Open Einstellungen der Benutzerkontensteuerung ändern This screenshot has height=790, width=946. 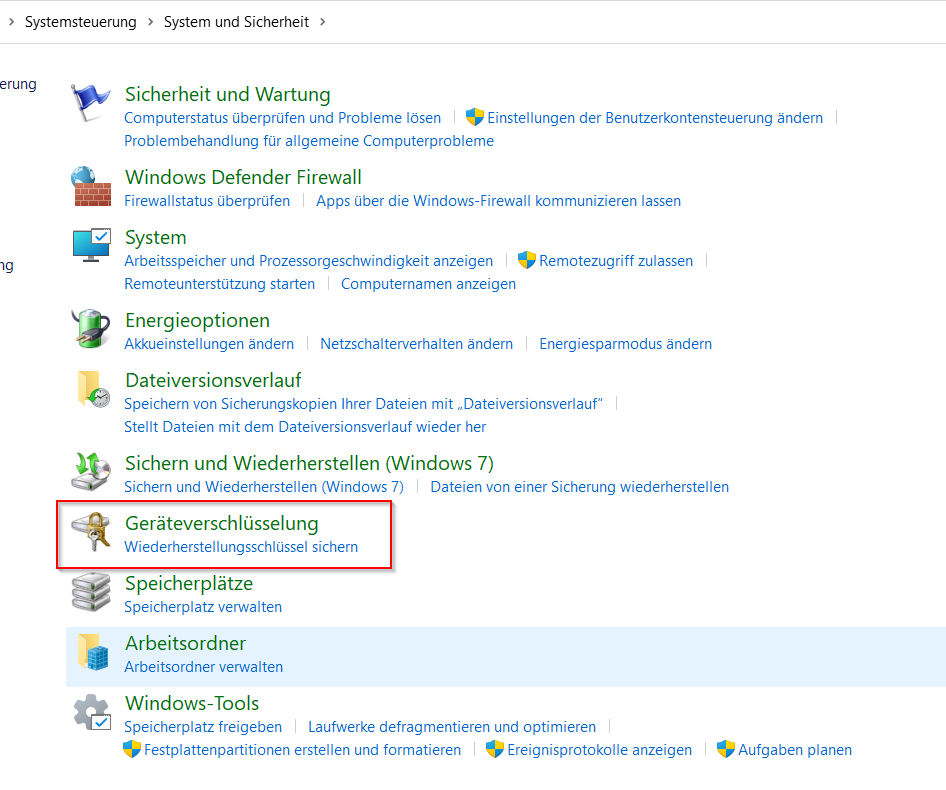(x=655, y=118)
